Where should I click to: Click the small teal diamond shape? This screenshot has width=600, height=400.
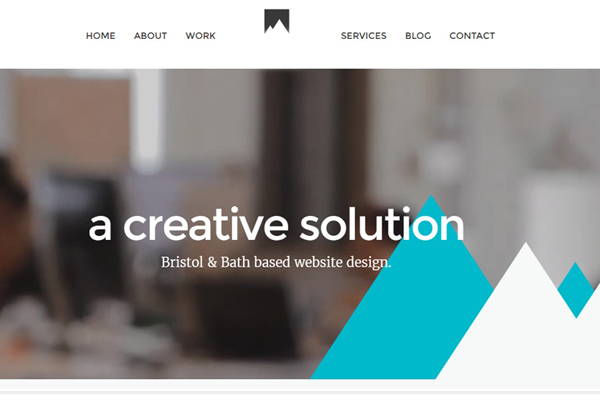coord(576,290)
